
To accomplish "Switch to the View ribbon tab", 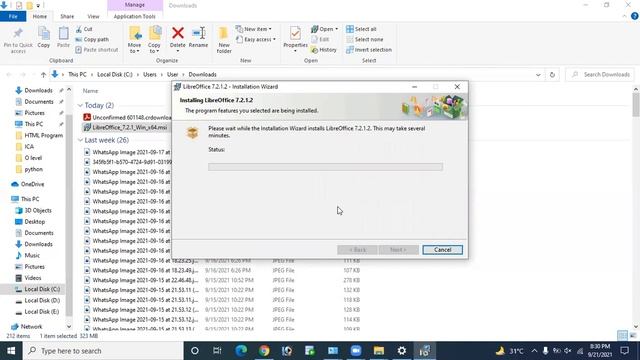I will coord(93,16).
